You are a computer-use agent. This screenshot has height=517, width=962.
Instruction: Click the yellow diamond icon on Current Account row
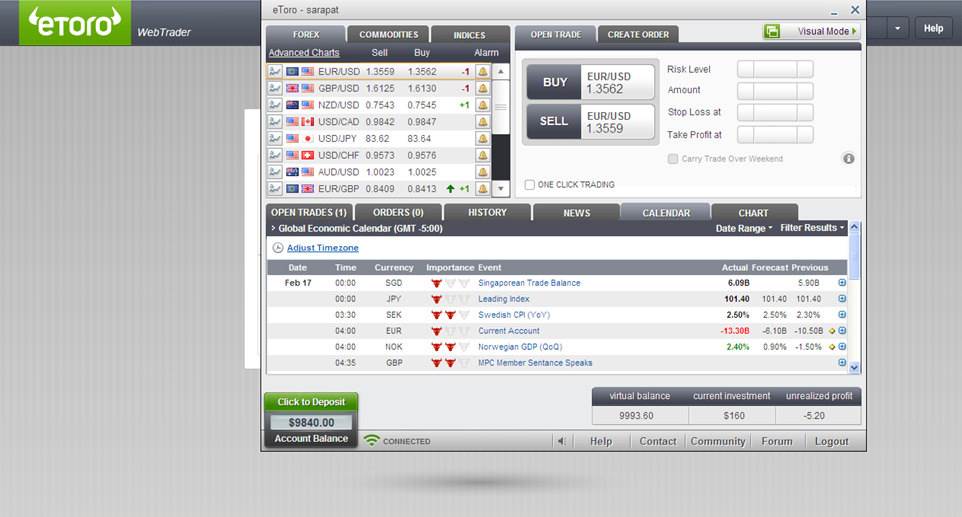[x=832, y=331]
